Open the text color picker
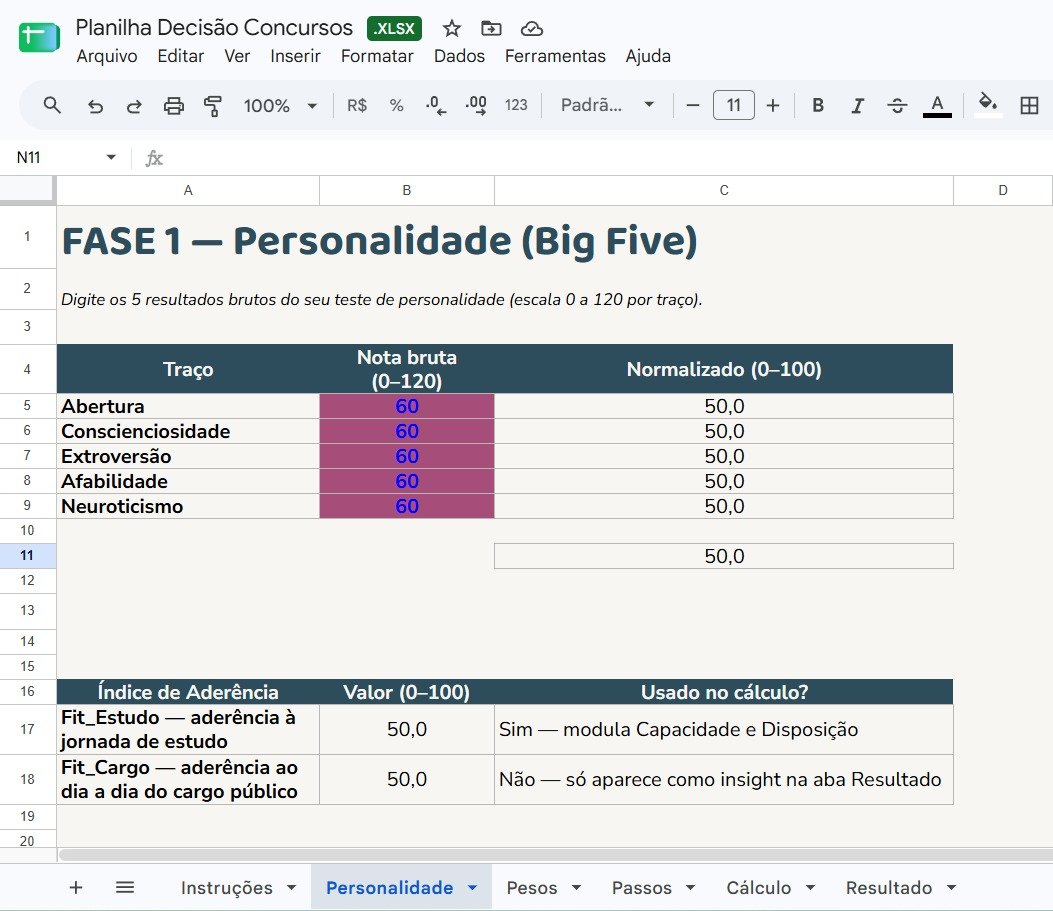This screenshot has height=911, width=1053. point(937,105)
